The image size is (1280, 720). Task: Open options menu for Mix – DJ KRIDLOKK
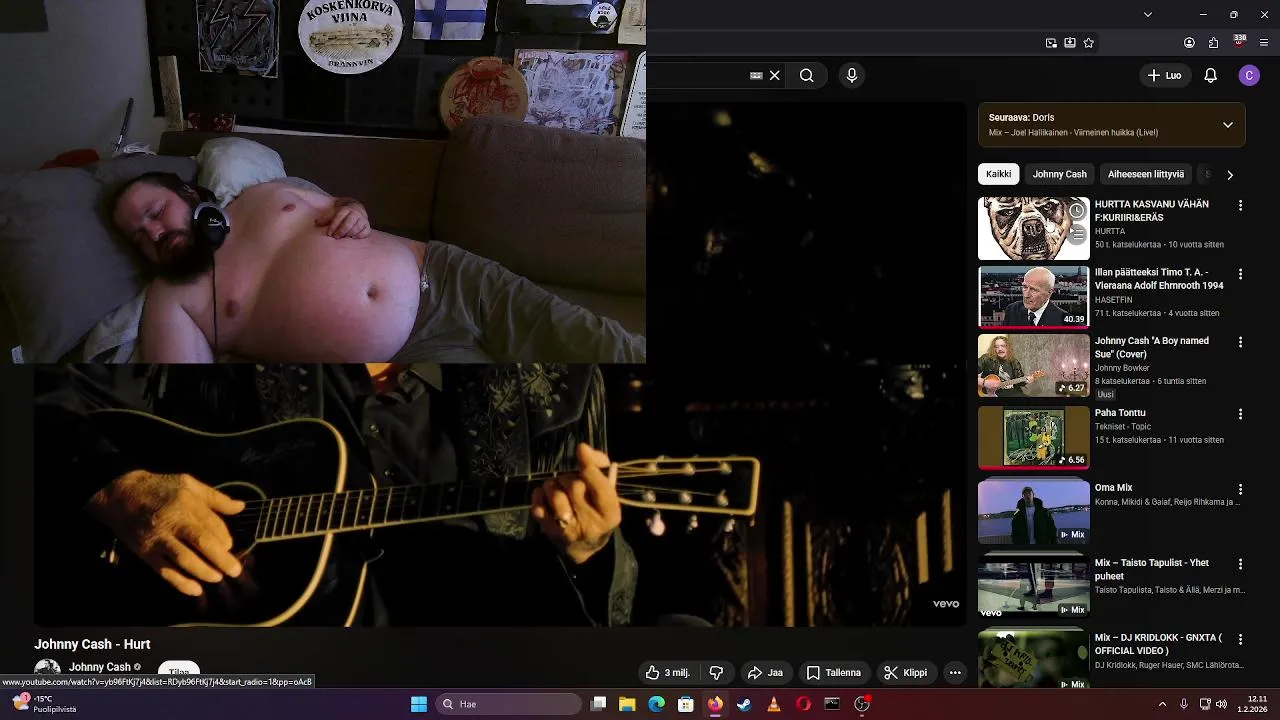click(1240, 639)
